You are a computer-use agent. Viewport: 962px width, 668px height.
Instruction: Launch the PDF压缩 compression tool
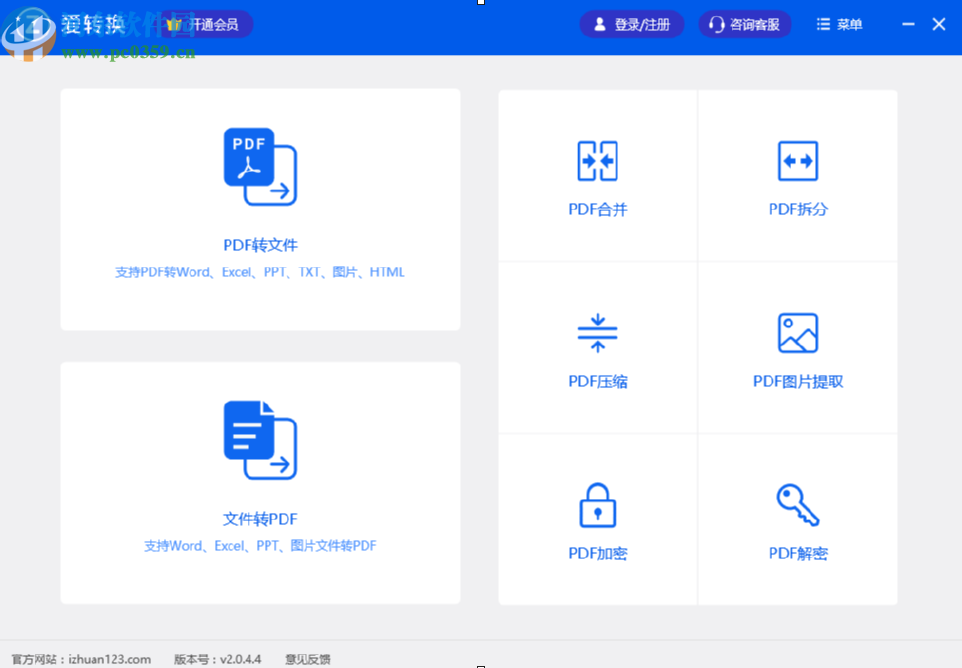pyautogui.click(x=597, y=350)
